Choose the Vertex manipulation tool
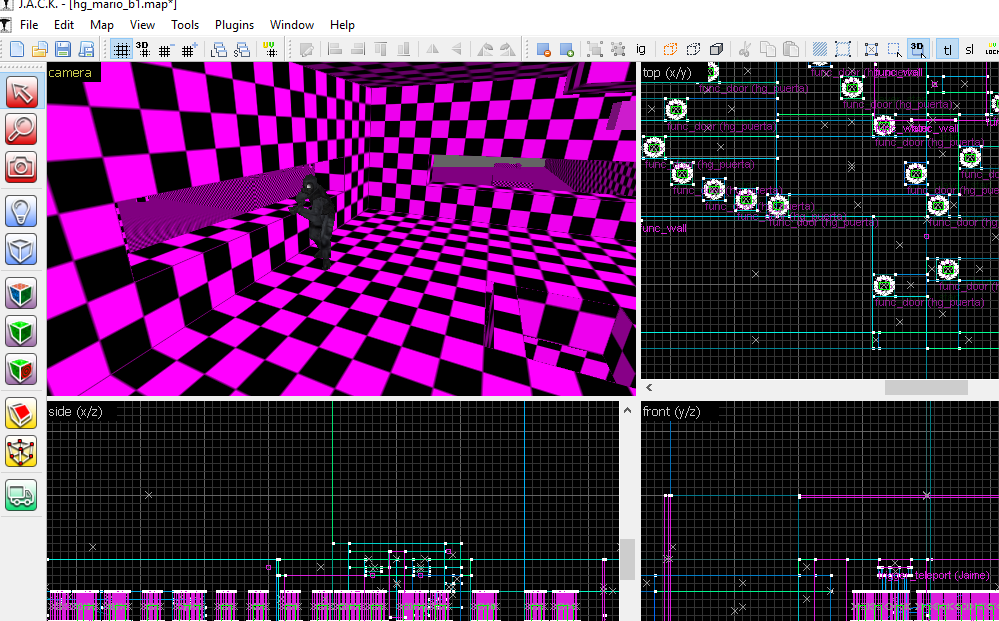 21,451
